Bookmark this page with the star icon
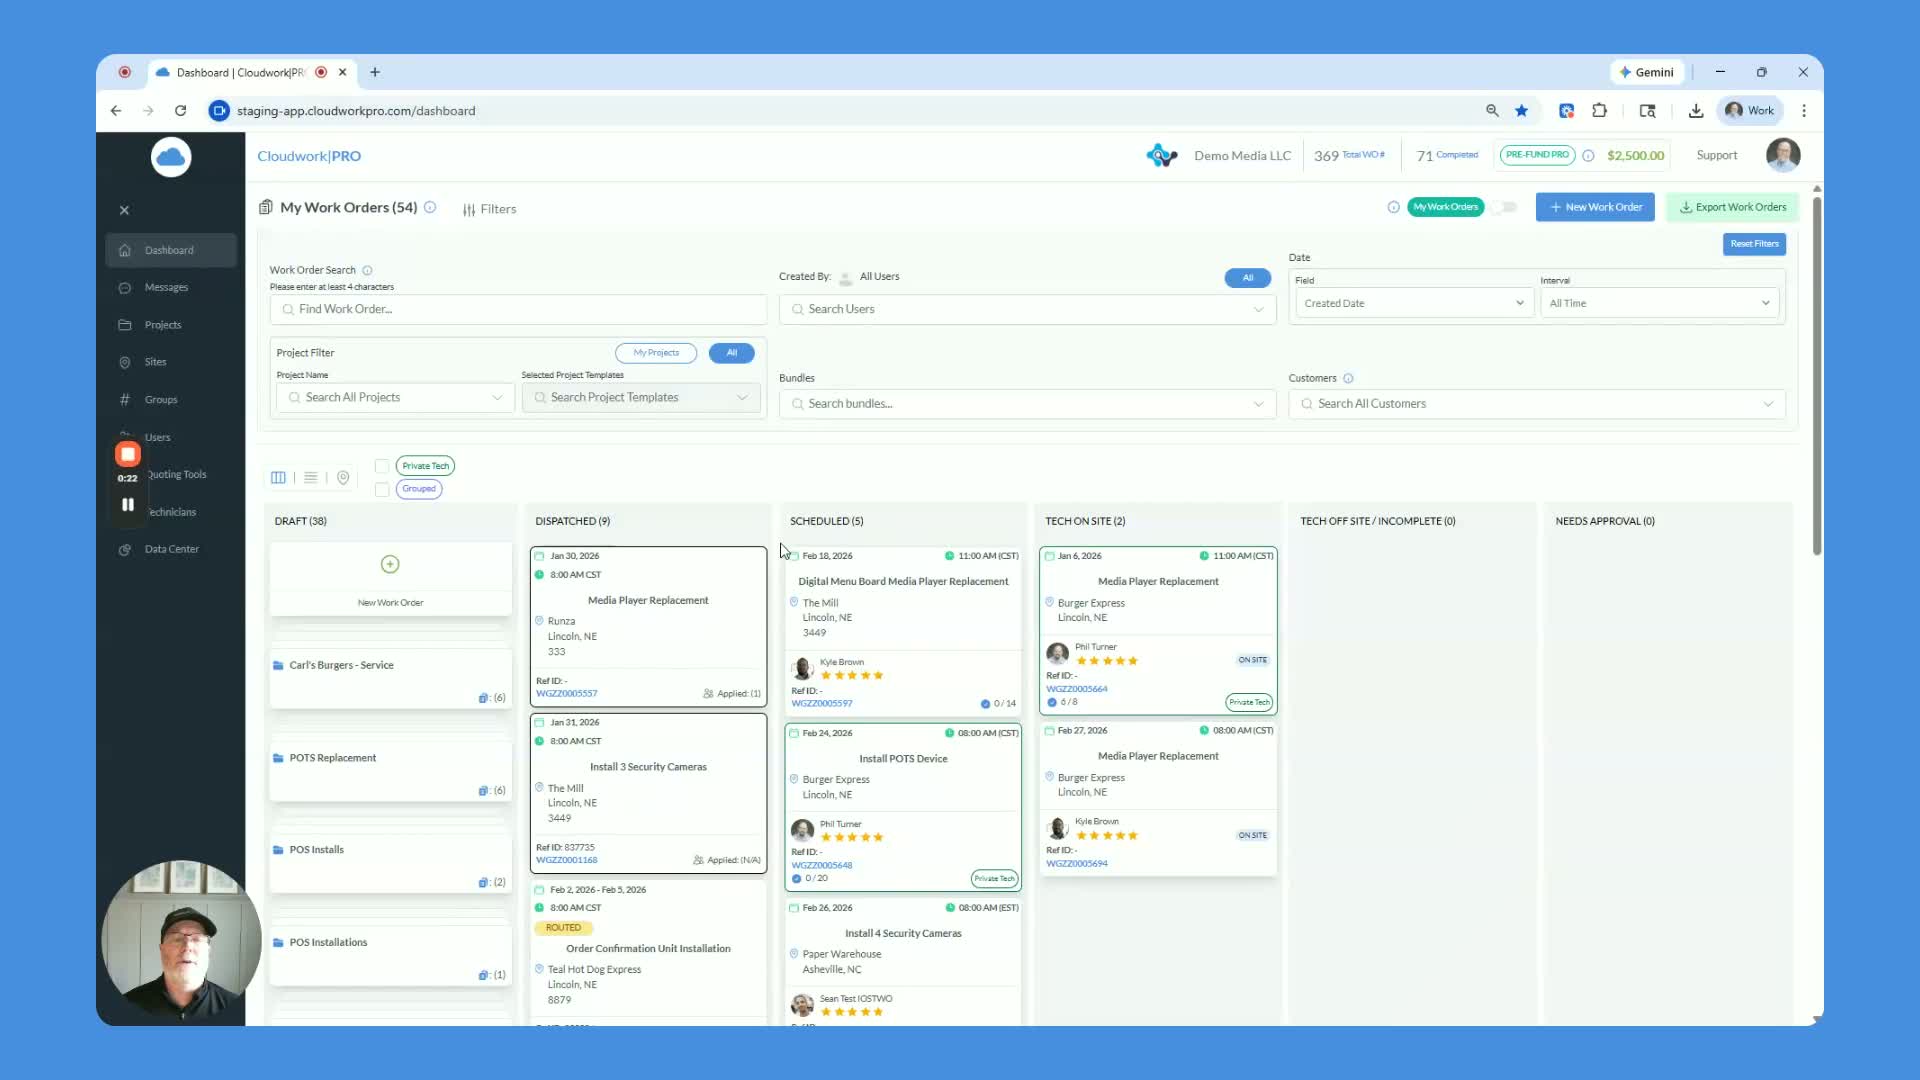 click(1521, 111)
